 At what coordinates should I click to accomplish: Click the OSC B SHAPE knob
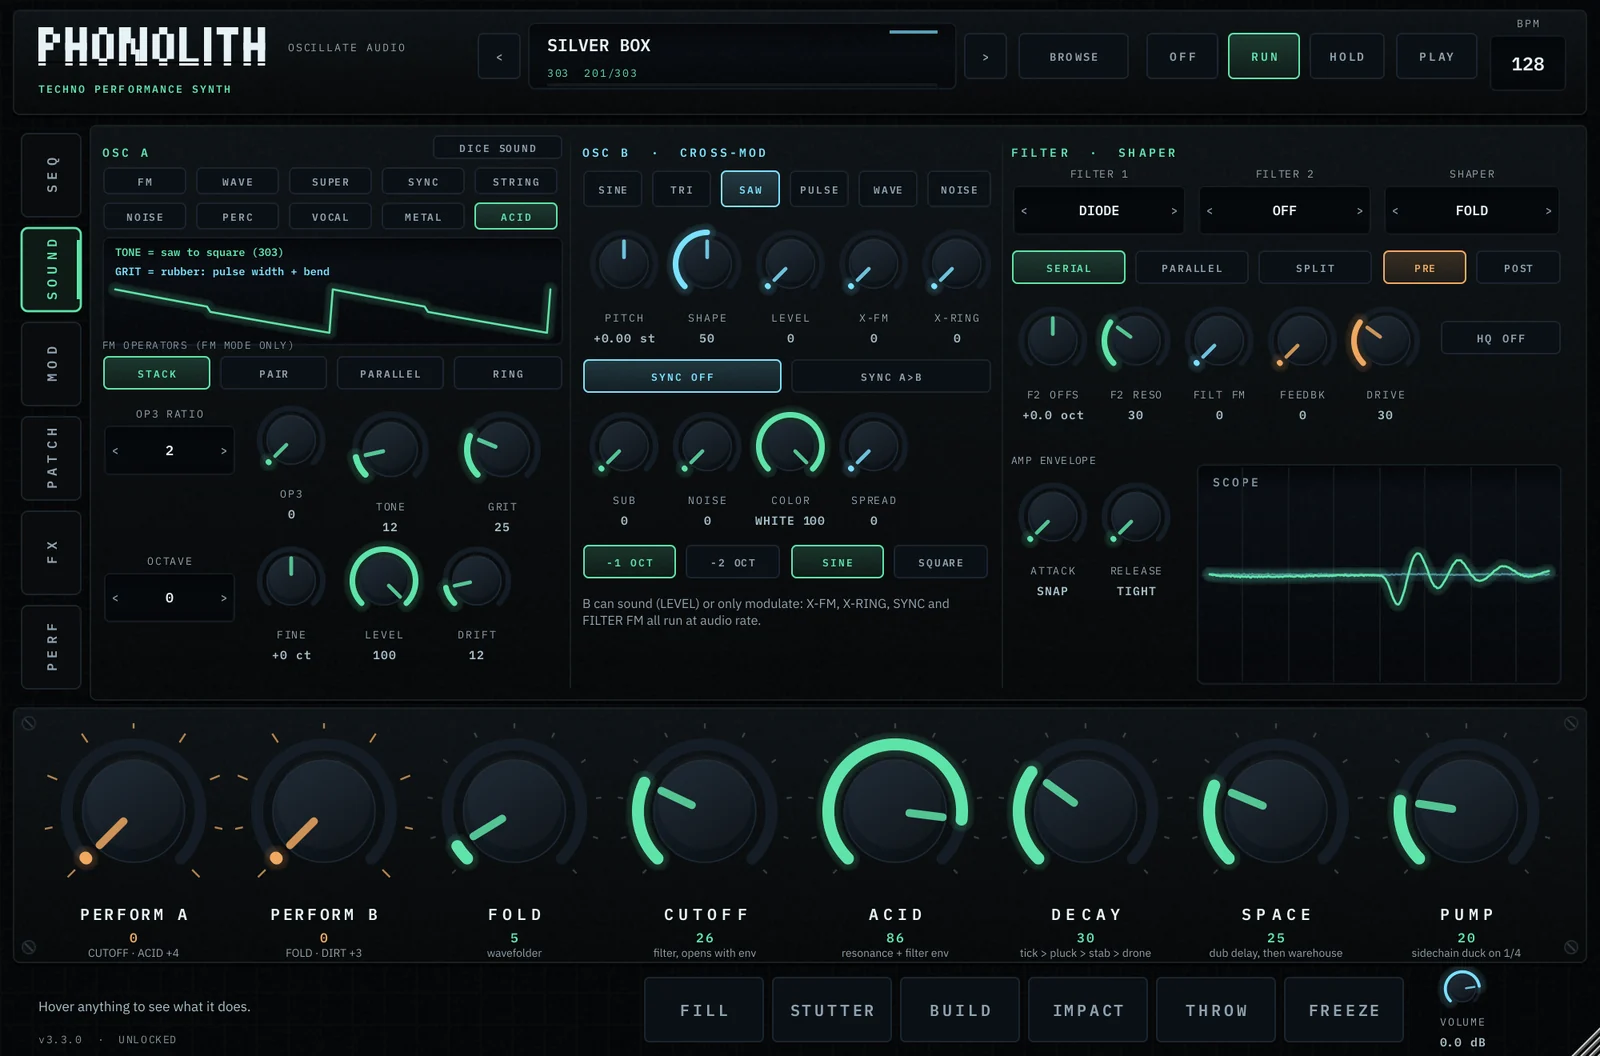pyautogui.click(x=707, y=262)
